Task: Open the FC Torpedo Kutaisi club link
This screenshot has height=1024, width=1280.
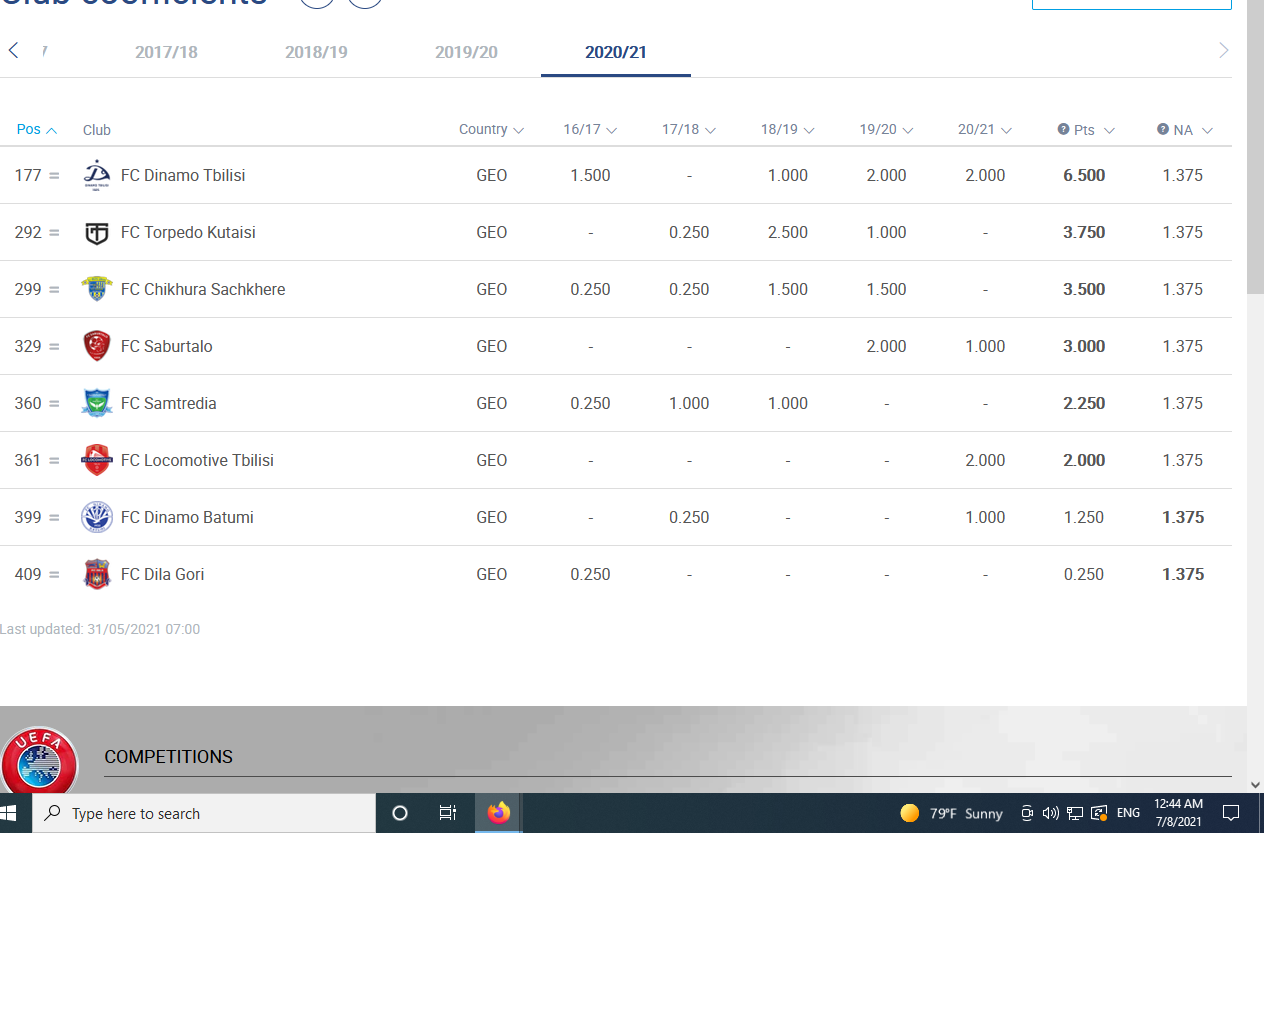Action: coord(188,232)
